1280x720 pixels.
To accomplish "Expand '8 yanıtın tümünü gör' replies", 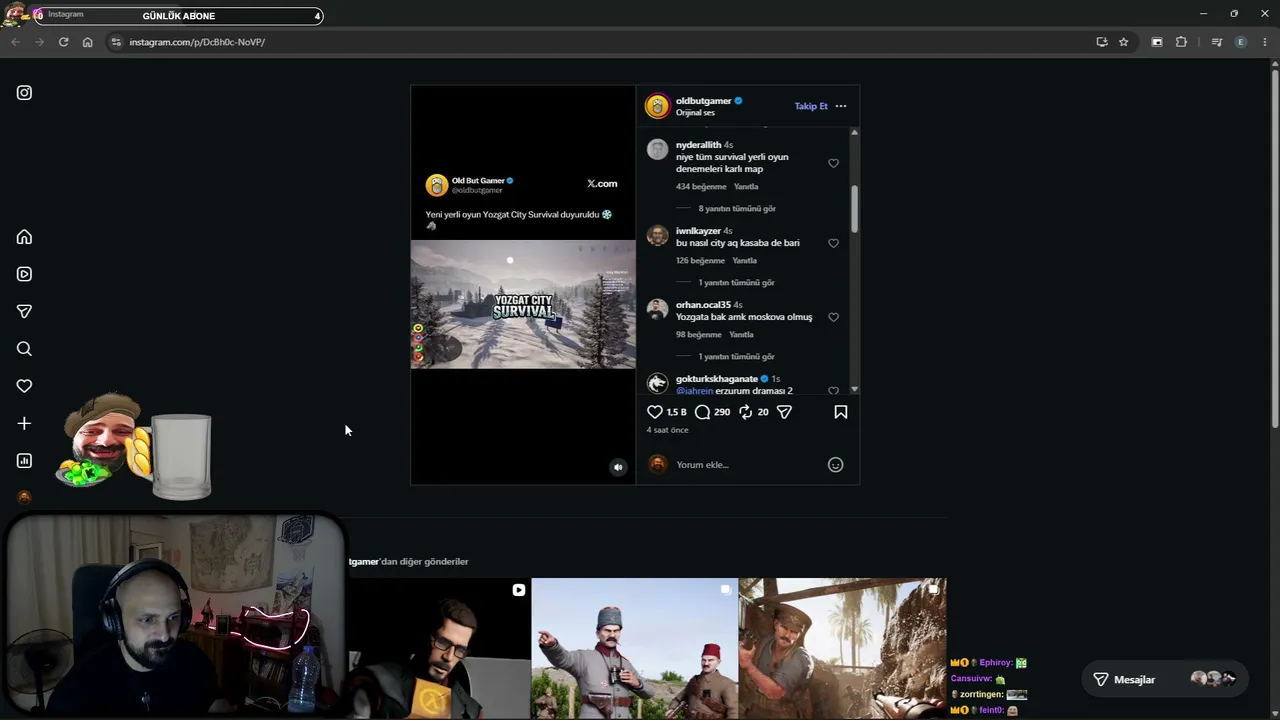I will 737,209.
